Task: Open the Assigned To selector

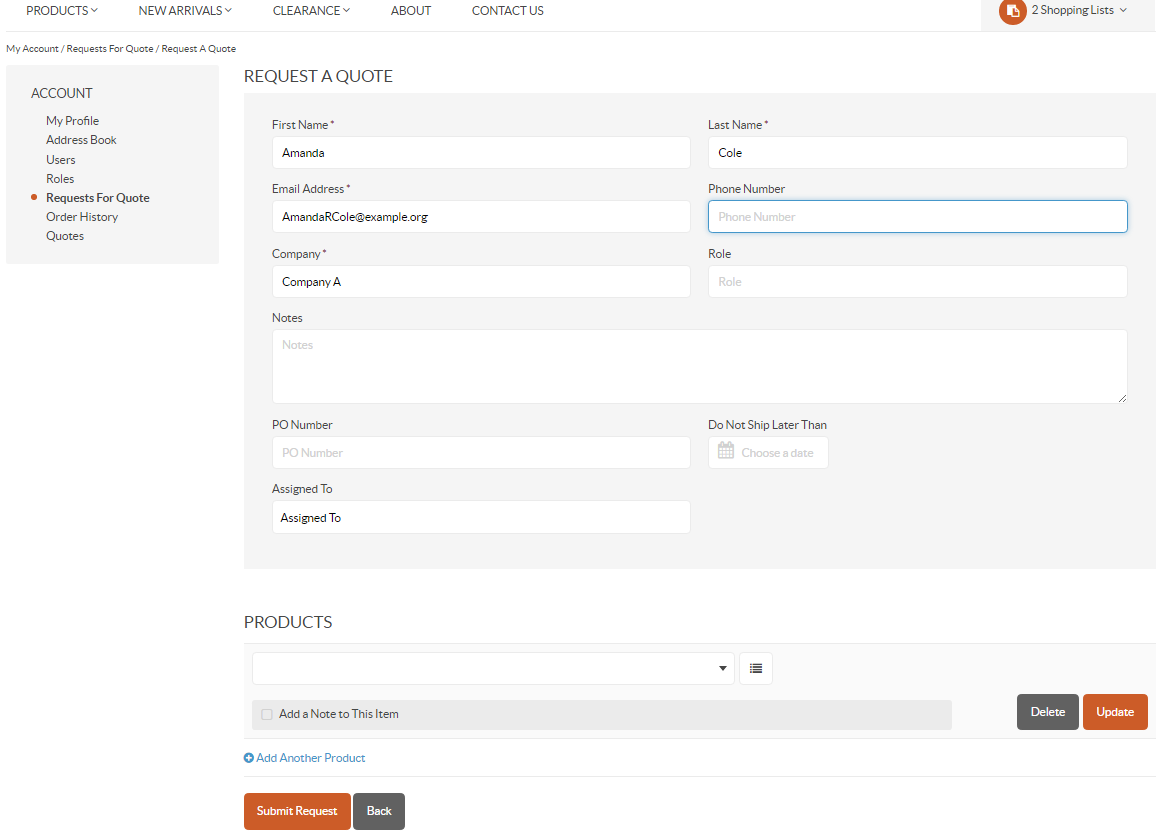Action: click(481, 518)
